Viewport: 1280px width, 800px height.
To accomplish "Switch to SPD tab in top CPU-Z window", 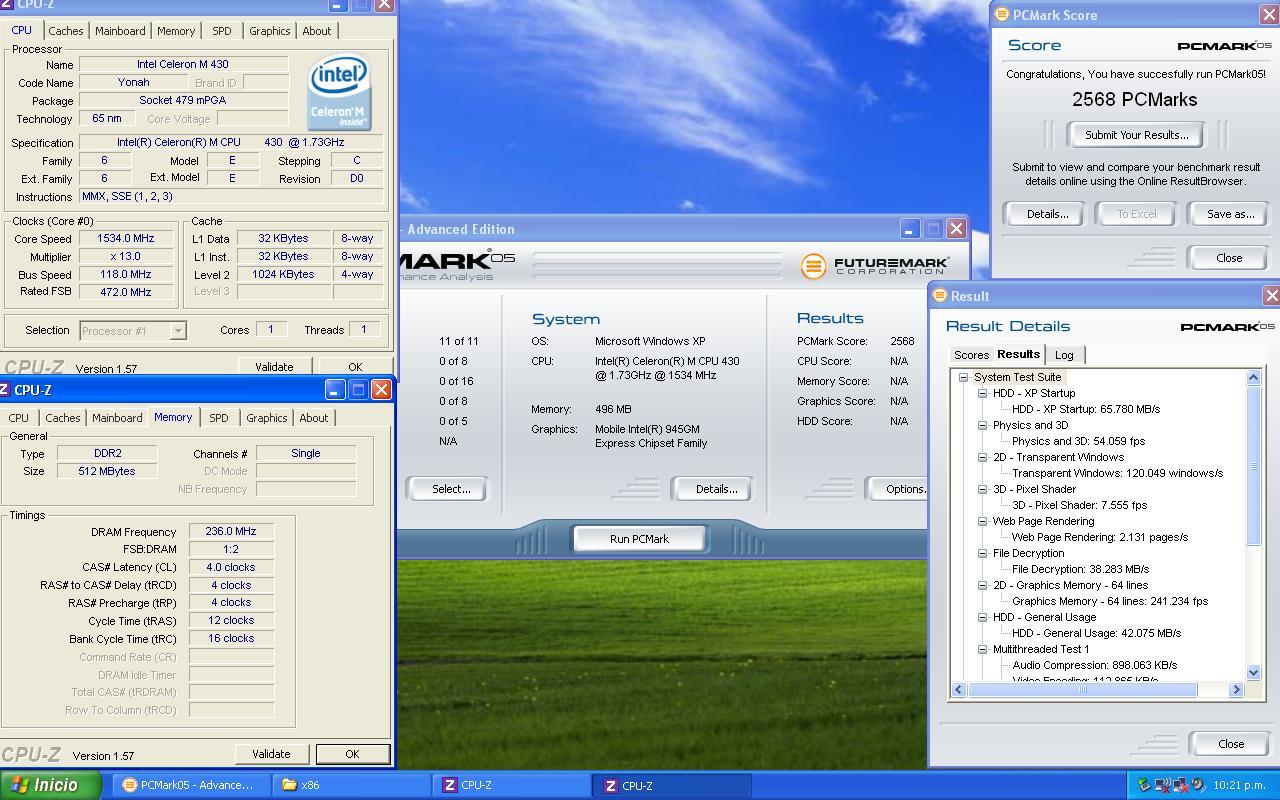I will point(222,31).
